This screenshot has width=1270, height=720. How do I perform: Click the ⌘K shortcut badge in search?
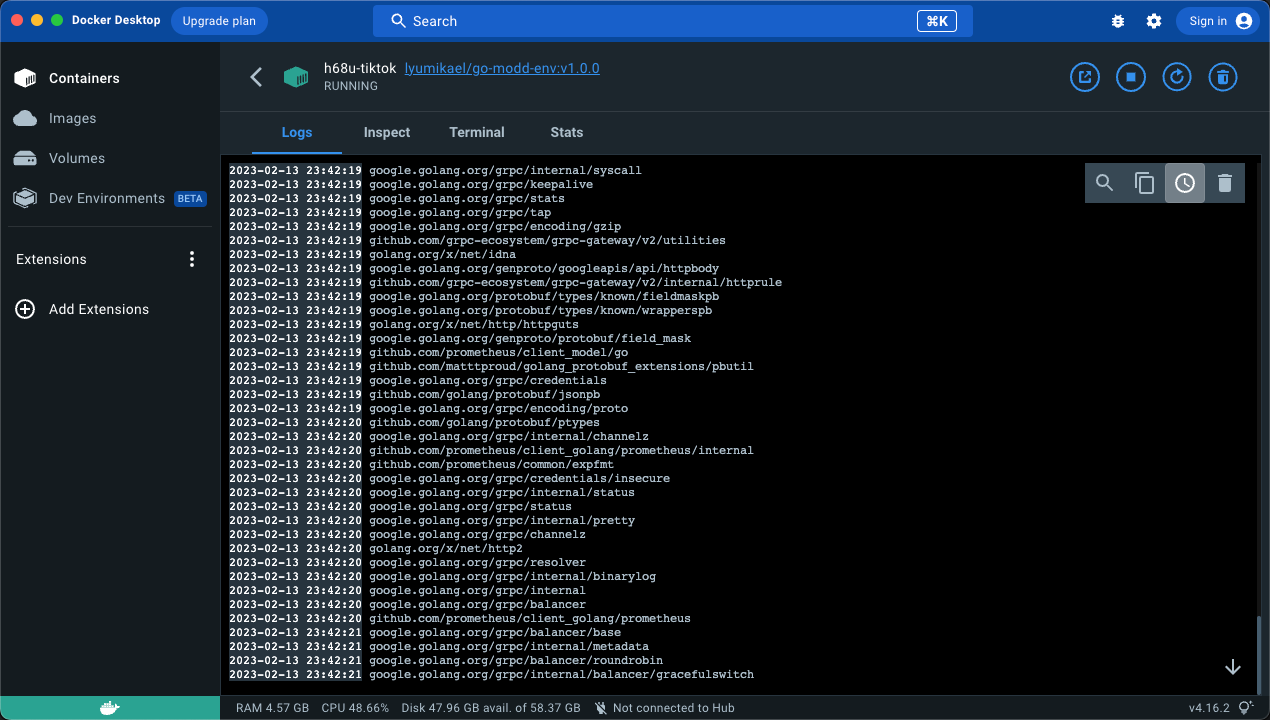pos(936,21)
